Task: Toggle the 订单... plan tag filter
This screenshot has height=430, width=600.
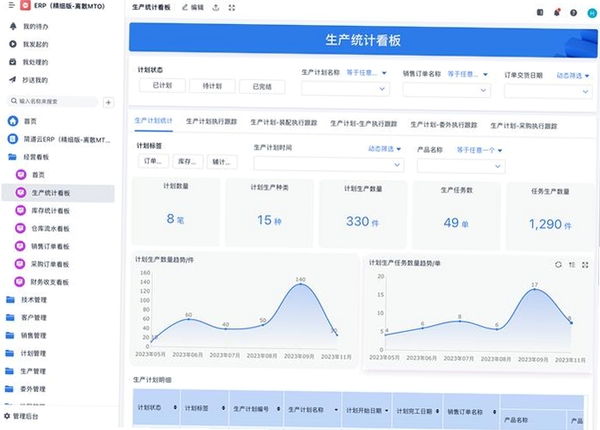Action: (153, 161)
